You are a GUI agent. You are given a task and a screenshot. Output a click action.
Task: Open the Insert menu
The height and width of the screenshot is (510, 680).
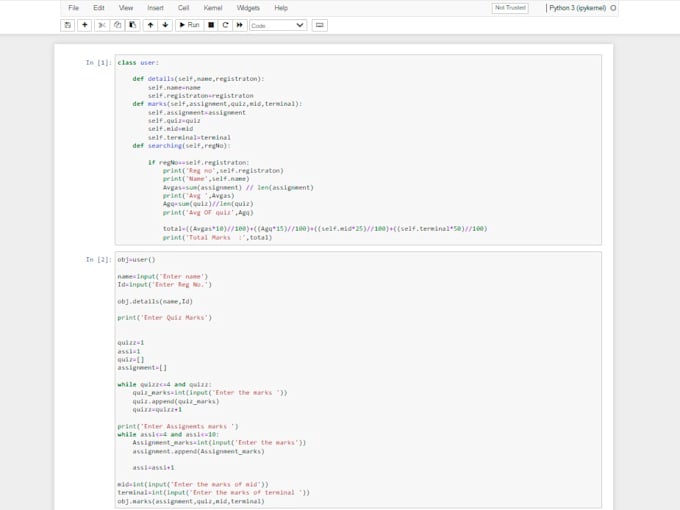(155, 8)
